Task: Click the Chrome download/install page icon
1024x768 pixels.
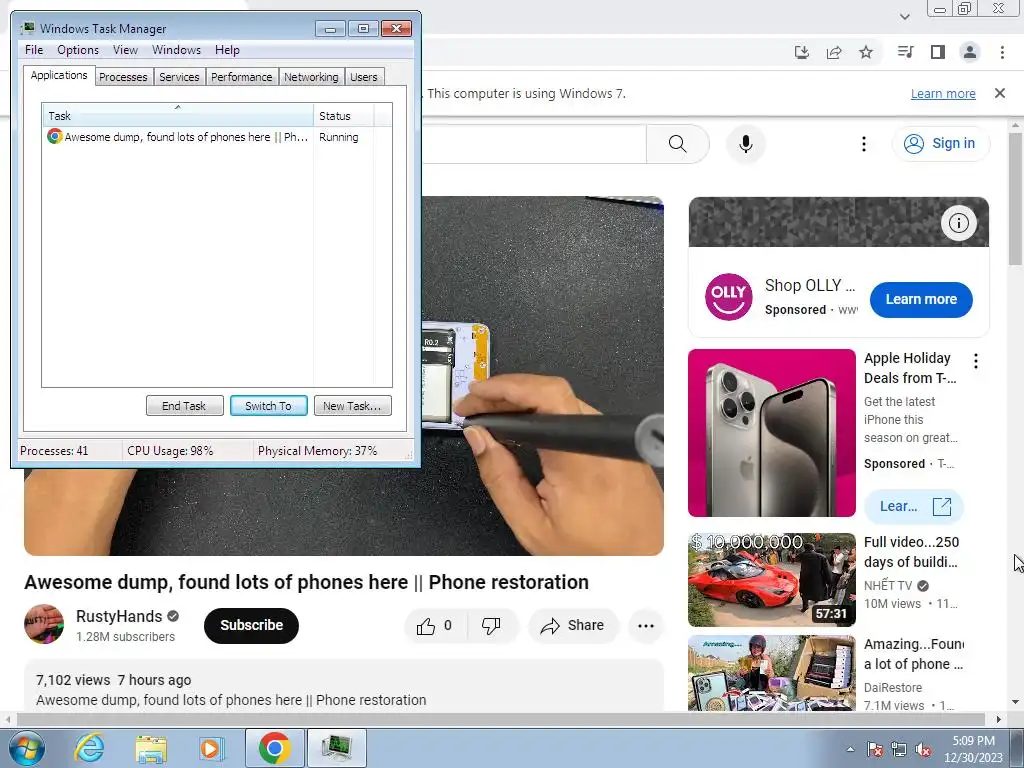Action: (802, 52)
